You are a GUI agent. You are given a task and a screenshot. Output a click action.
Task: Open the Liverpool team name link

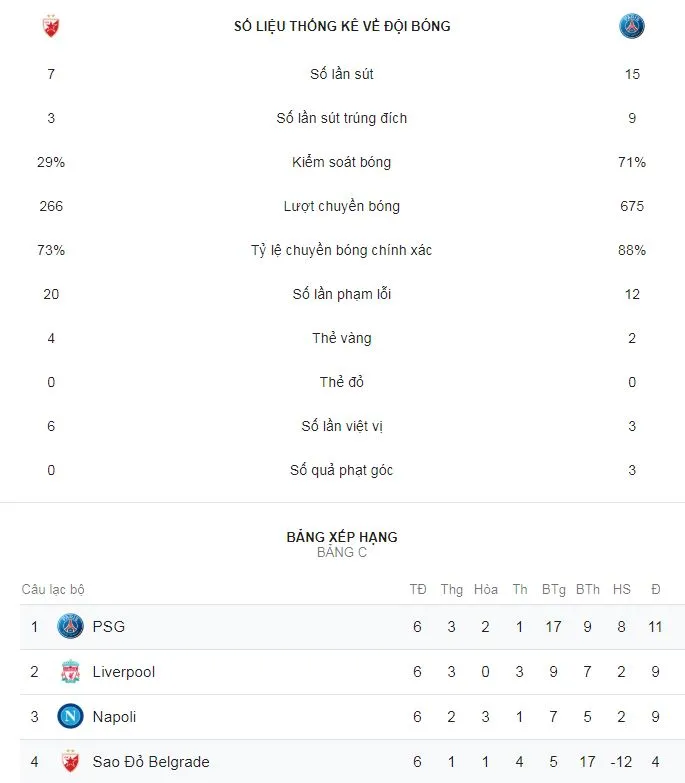tap(124, 672)
